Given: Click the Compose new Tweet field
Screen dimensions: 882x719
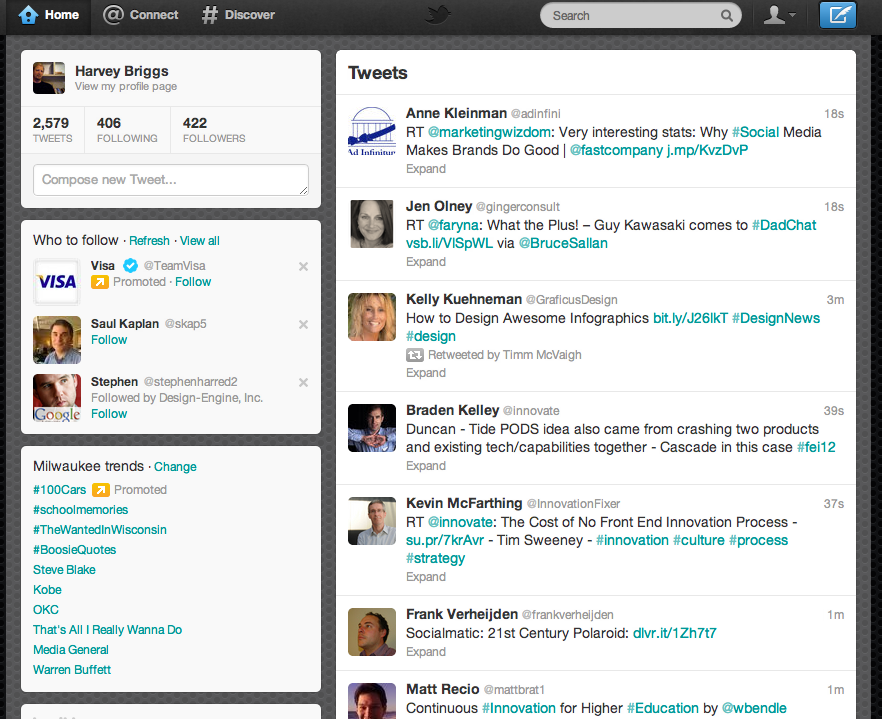Looking at the screenshot, I should click(x=170, y=180).
